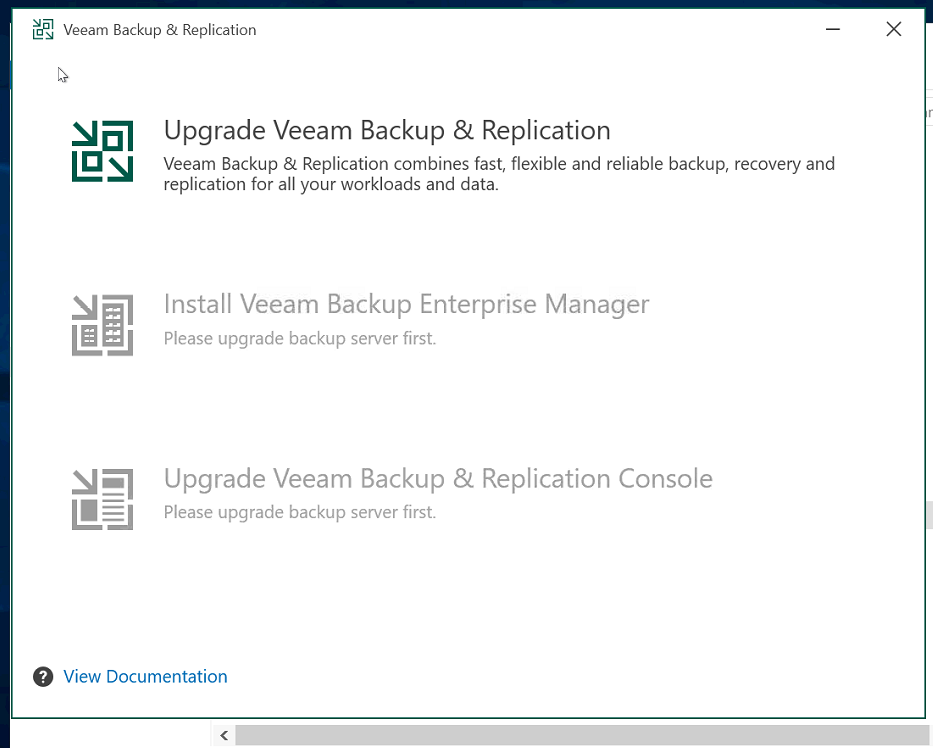This screenshot has width=933, height=748.
Task: Click the Veeam Backup & Replication window title text
Action: (x=159, y=30)
